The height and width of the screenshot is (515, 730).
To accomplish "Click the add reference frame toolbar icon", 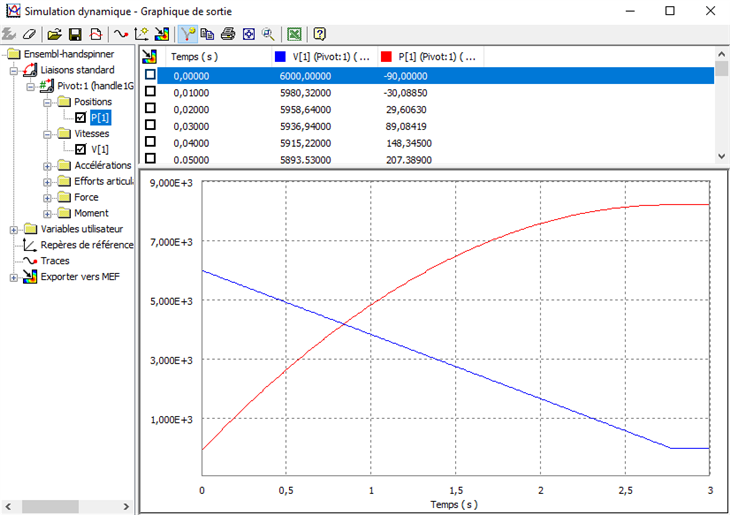I will point(141,34).
